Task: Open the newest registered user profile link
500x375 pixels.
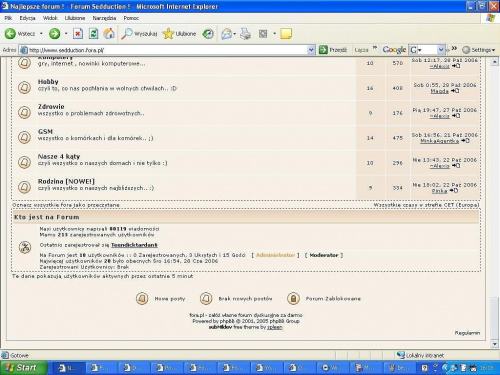Action: [134, 245]
